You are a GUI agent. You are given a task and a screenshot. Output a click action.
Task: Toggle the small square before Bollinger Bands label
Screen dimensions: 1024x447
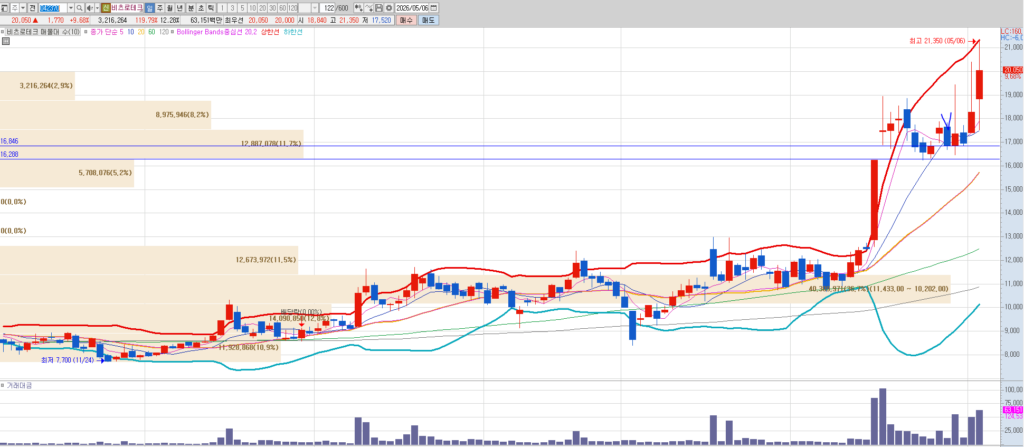point(172,31)
